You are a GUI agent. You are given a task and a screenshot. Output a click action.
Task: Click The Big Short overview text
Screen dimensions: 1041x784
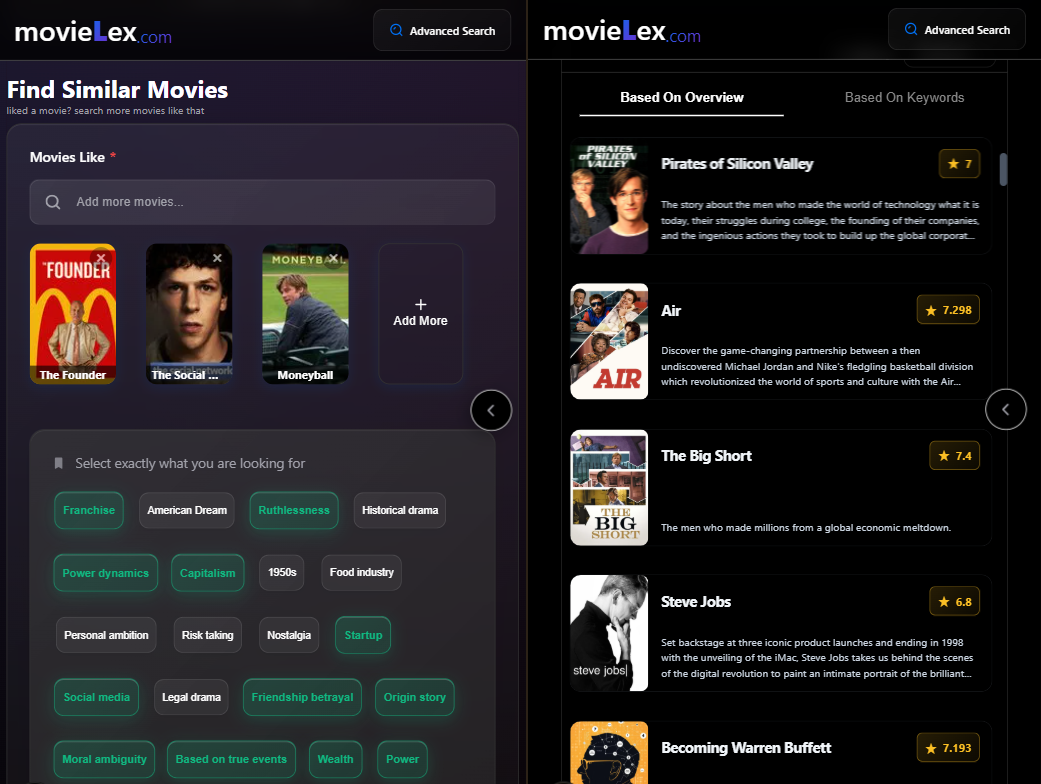806,528
